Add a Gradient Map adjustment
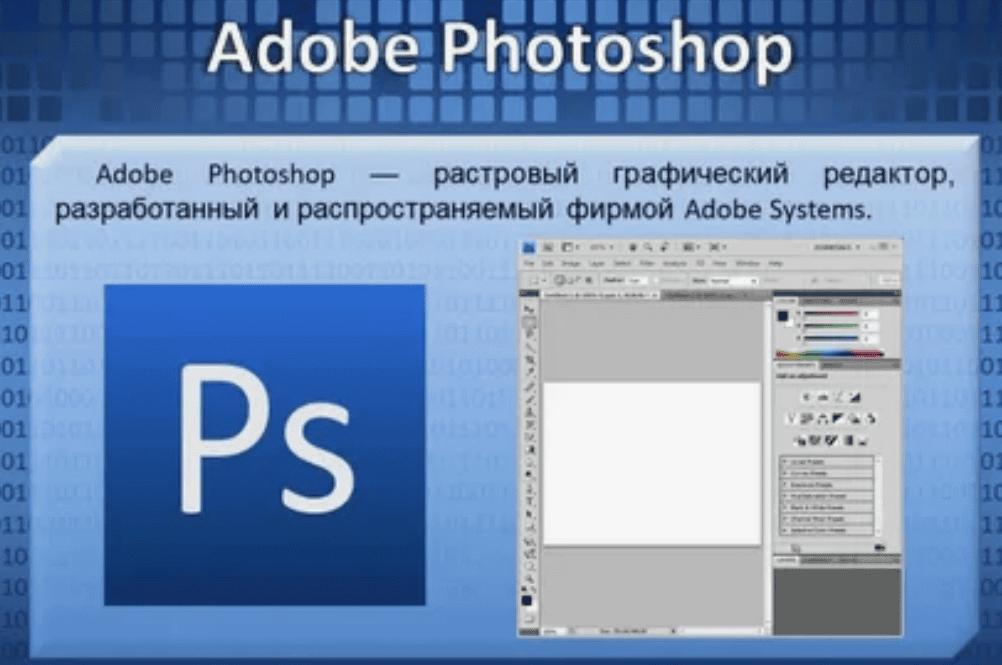1002x665 pixels. [849, 440]
